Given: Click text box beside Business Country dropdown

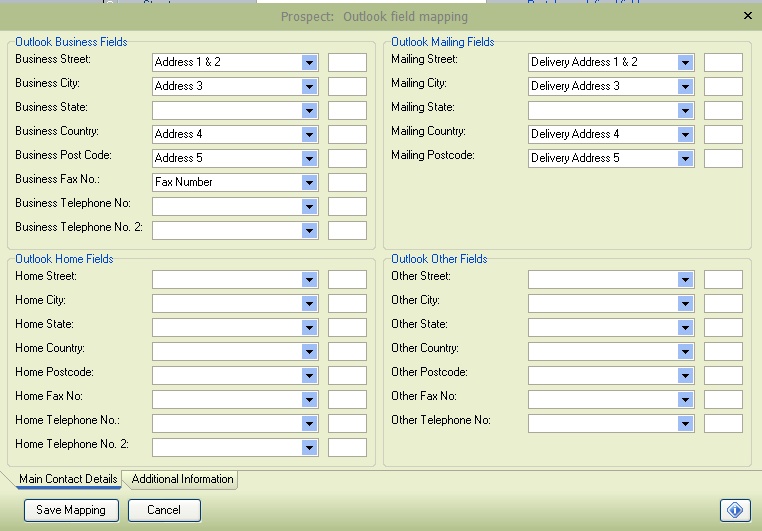Looking at the screenshot, I should pos(347,134).
